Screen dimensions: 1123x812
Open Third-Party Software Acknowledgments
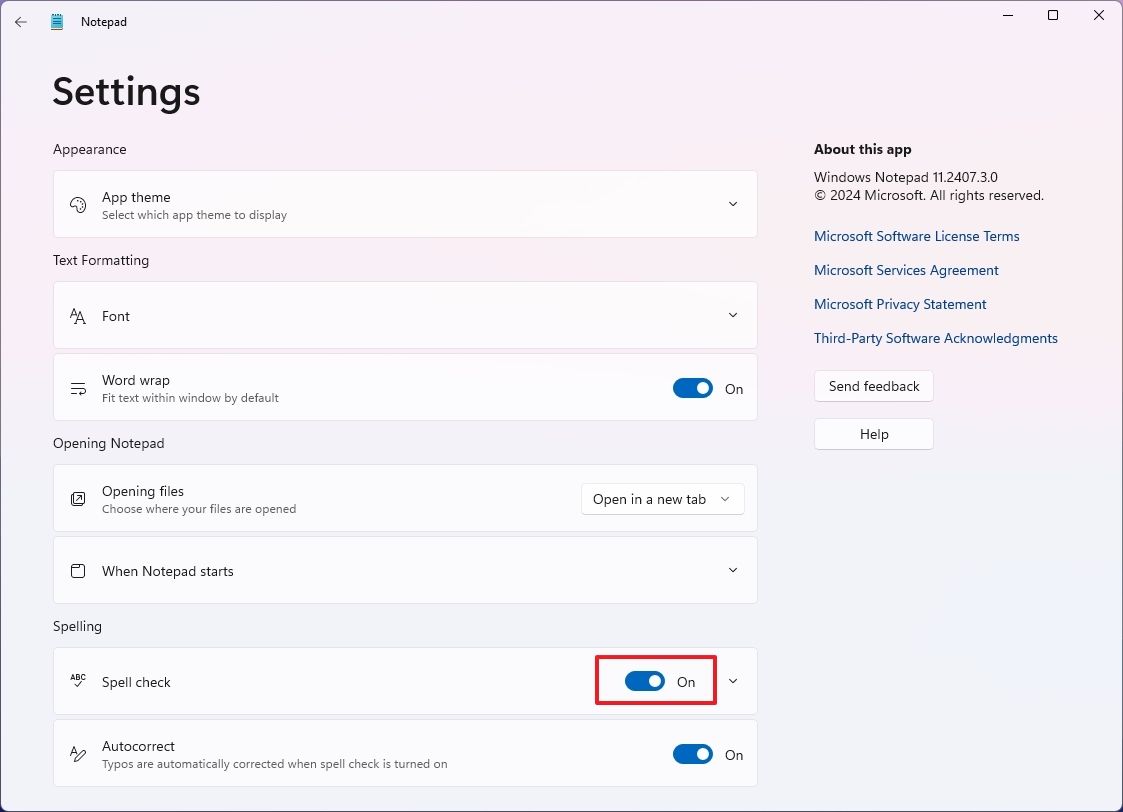pyautogui.click(x=935, y=338)
